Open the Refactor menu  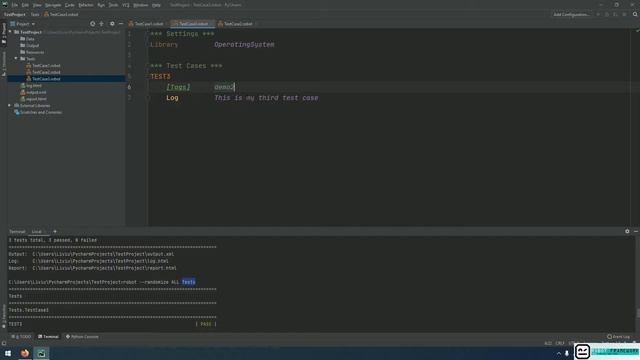point(86,5)
